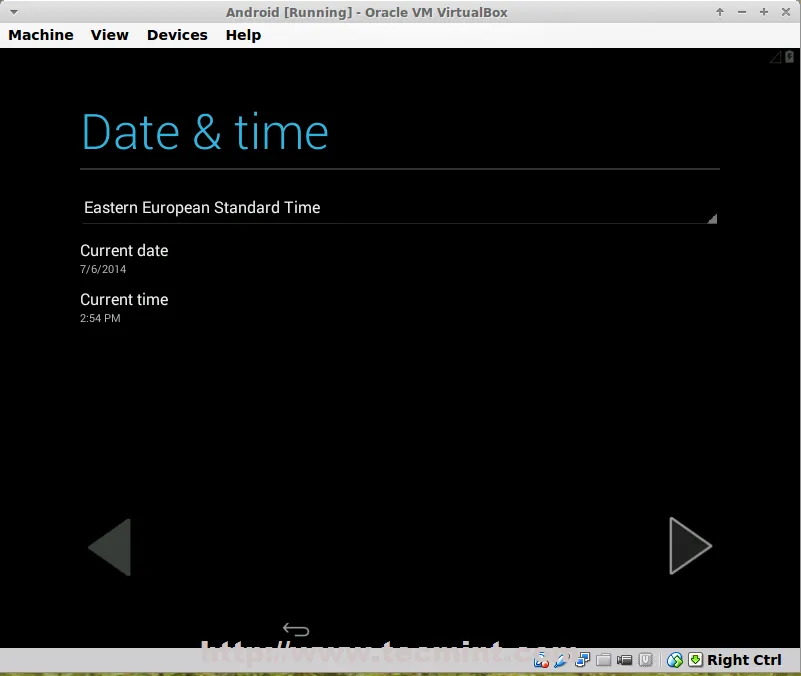Open the Machine menu
The image size is (801, 676).
41,35
